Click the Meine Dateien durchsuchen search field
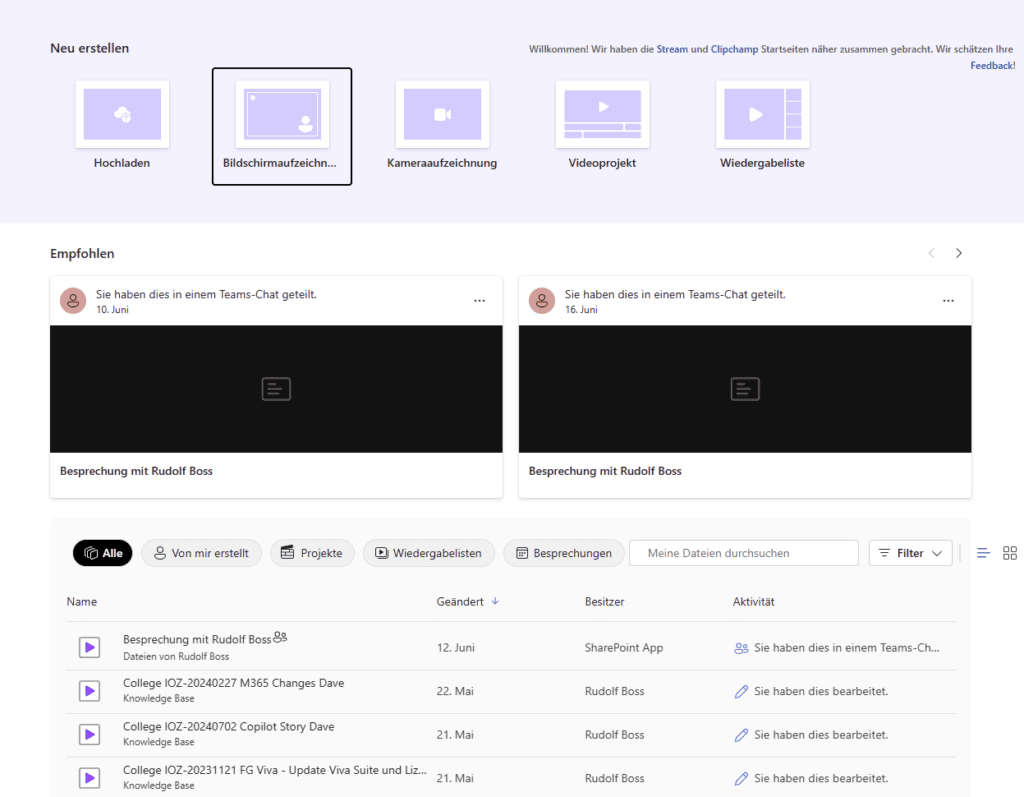The height and width of the screenshot is (797, 1024). coord(743,553)
